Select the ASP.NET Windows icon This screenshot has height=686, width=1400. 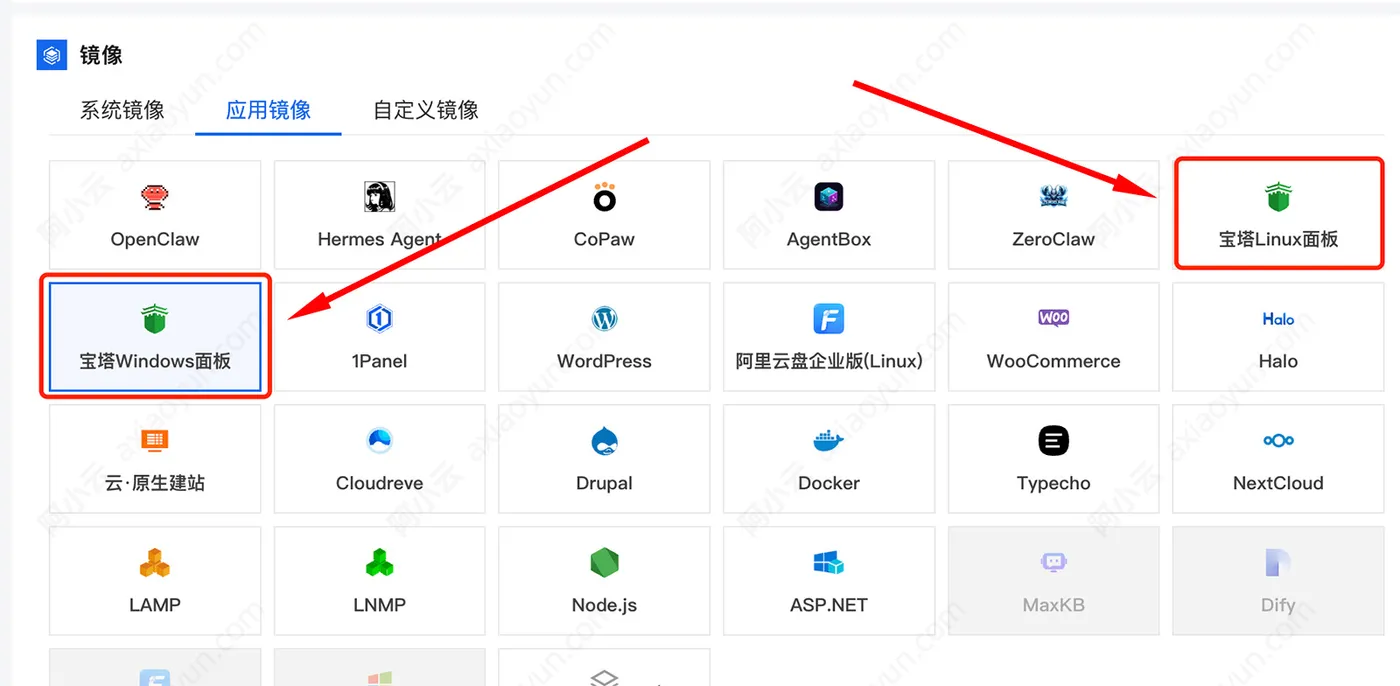pos(829,562)
